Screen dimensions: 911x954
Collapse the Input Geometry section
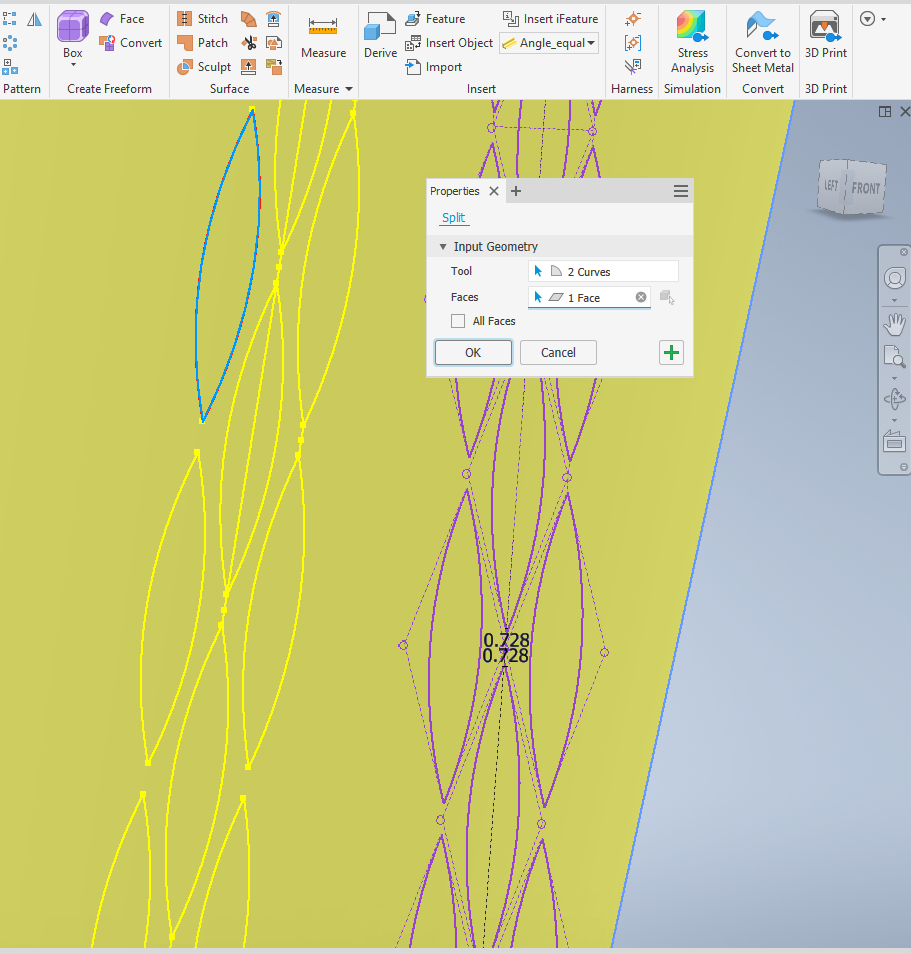(443, 246)
